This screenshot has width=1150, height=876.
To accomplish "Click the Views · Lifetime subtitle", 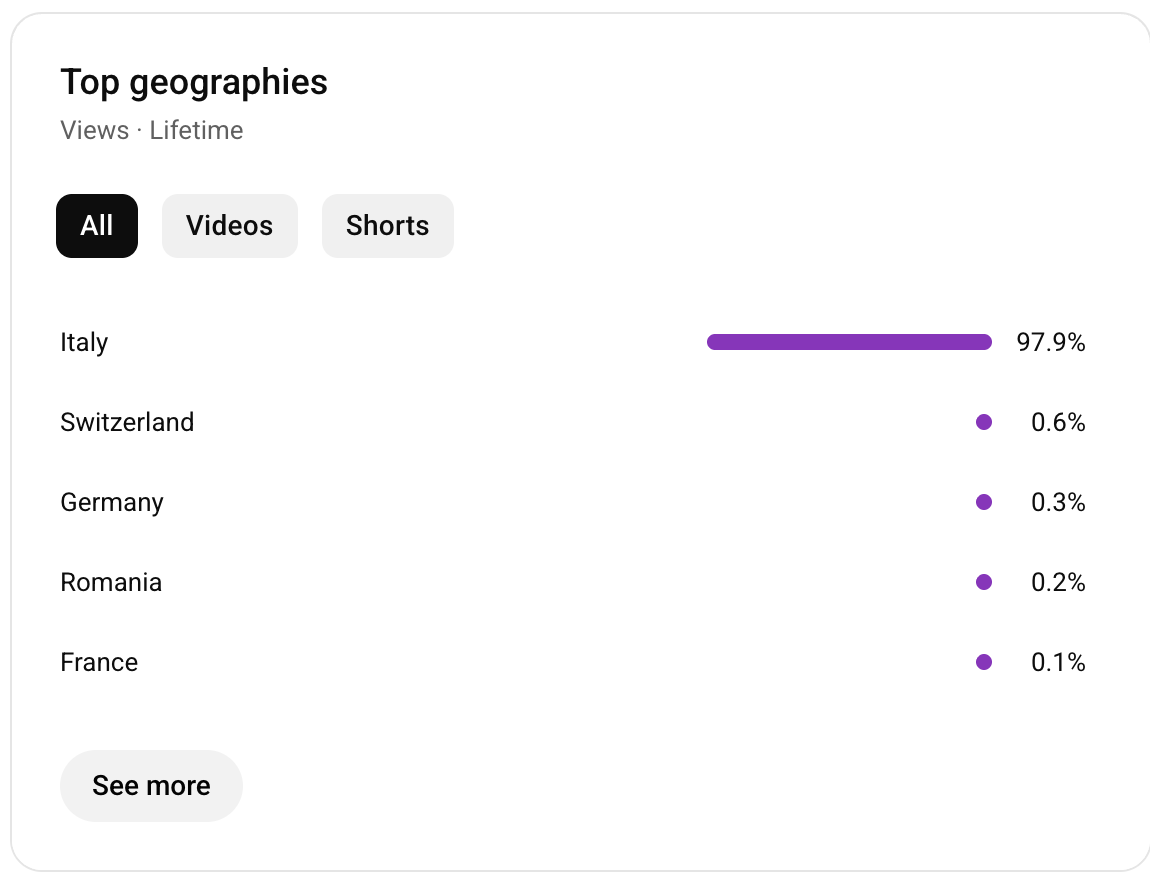I will (152, 130).
